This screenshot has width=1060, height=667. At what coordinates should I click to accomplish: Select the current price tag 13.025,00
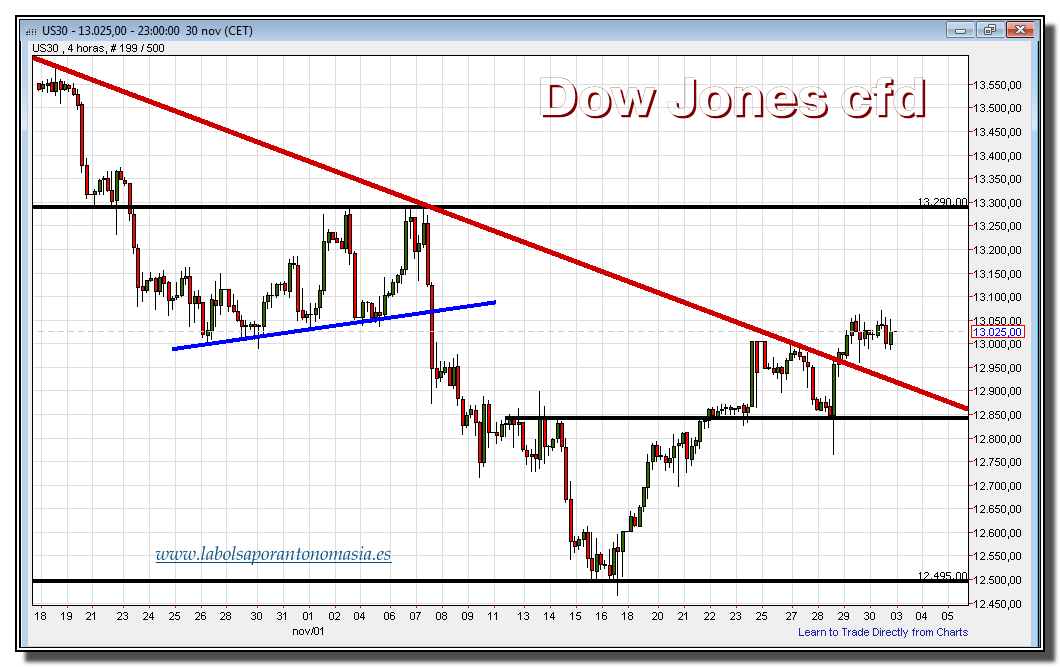pos(997,332)
